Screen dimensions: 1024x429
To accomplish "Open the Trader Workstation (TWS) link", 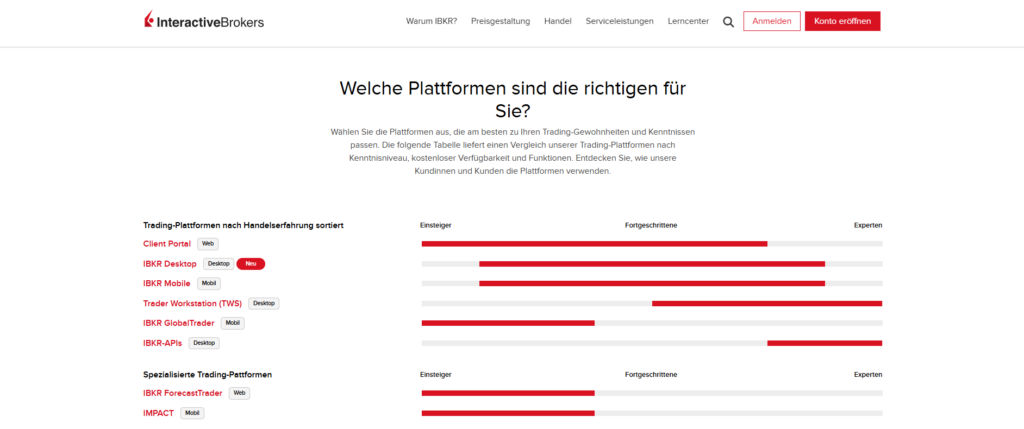I will [x=193, y=304].
